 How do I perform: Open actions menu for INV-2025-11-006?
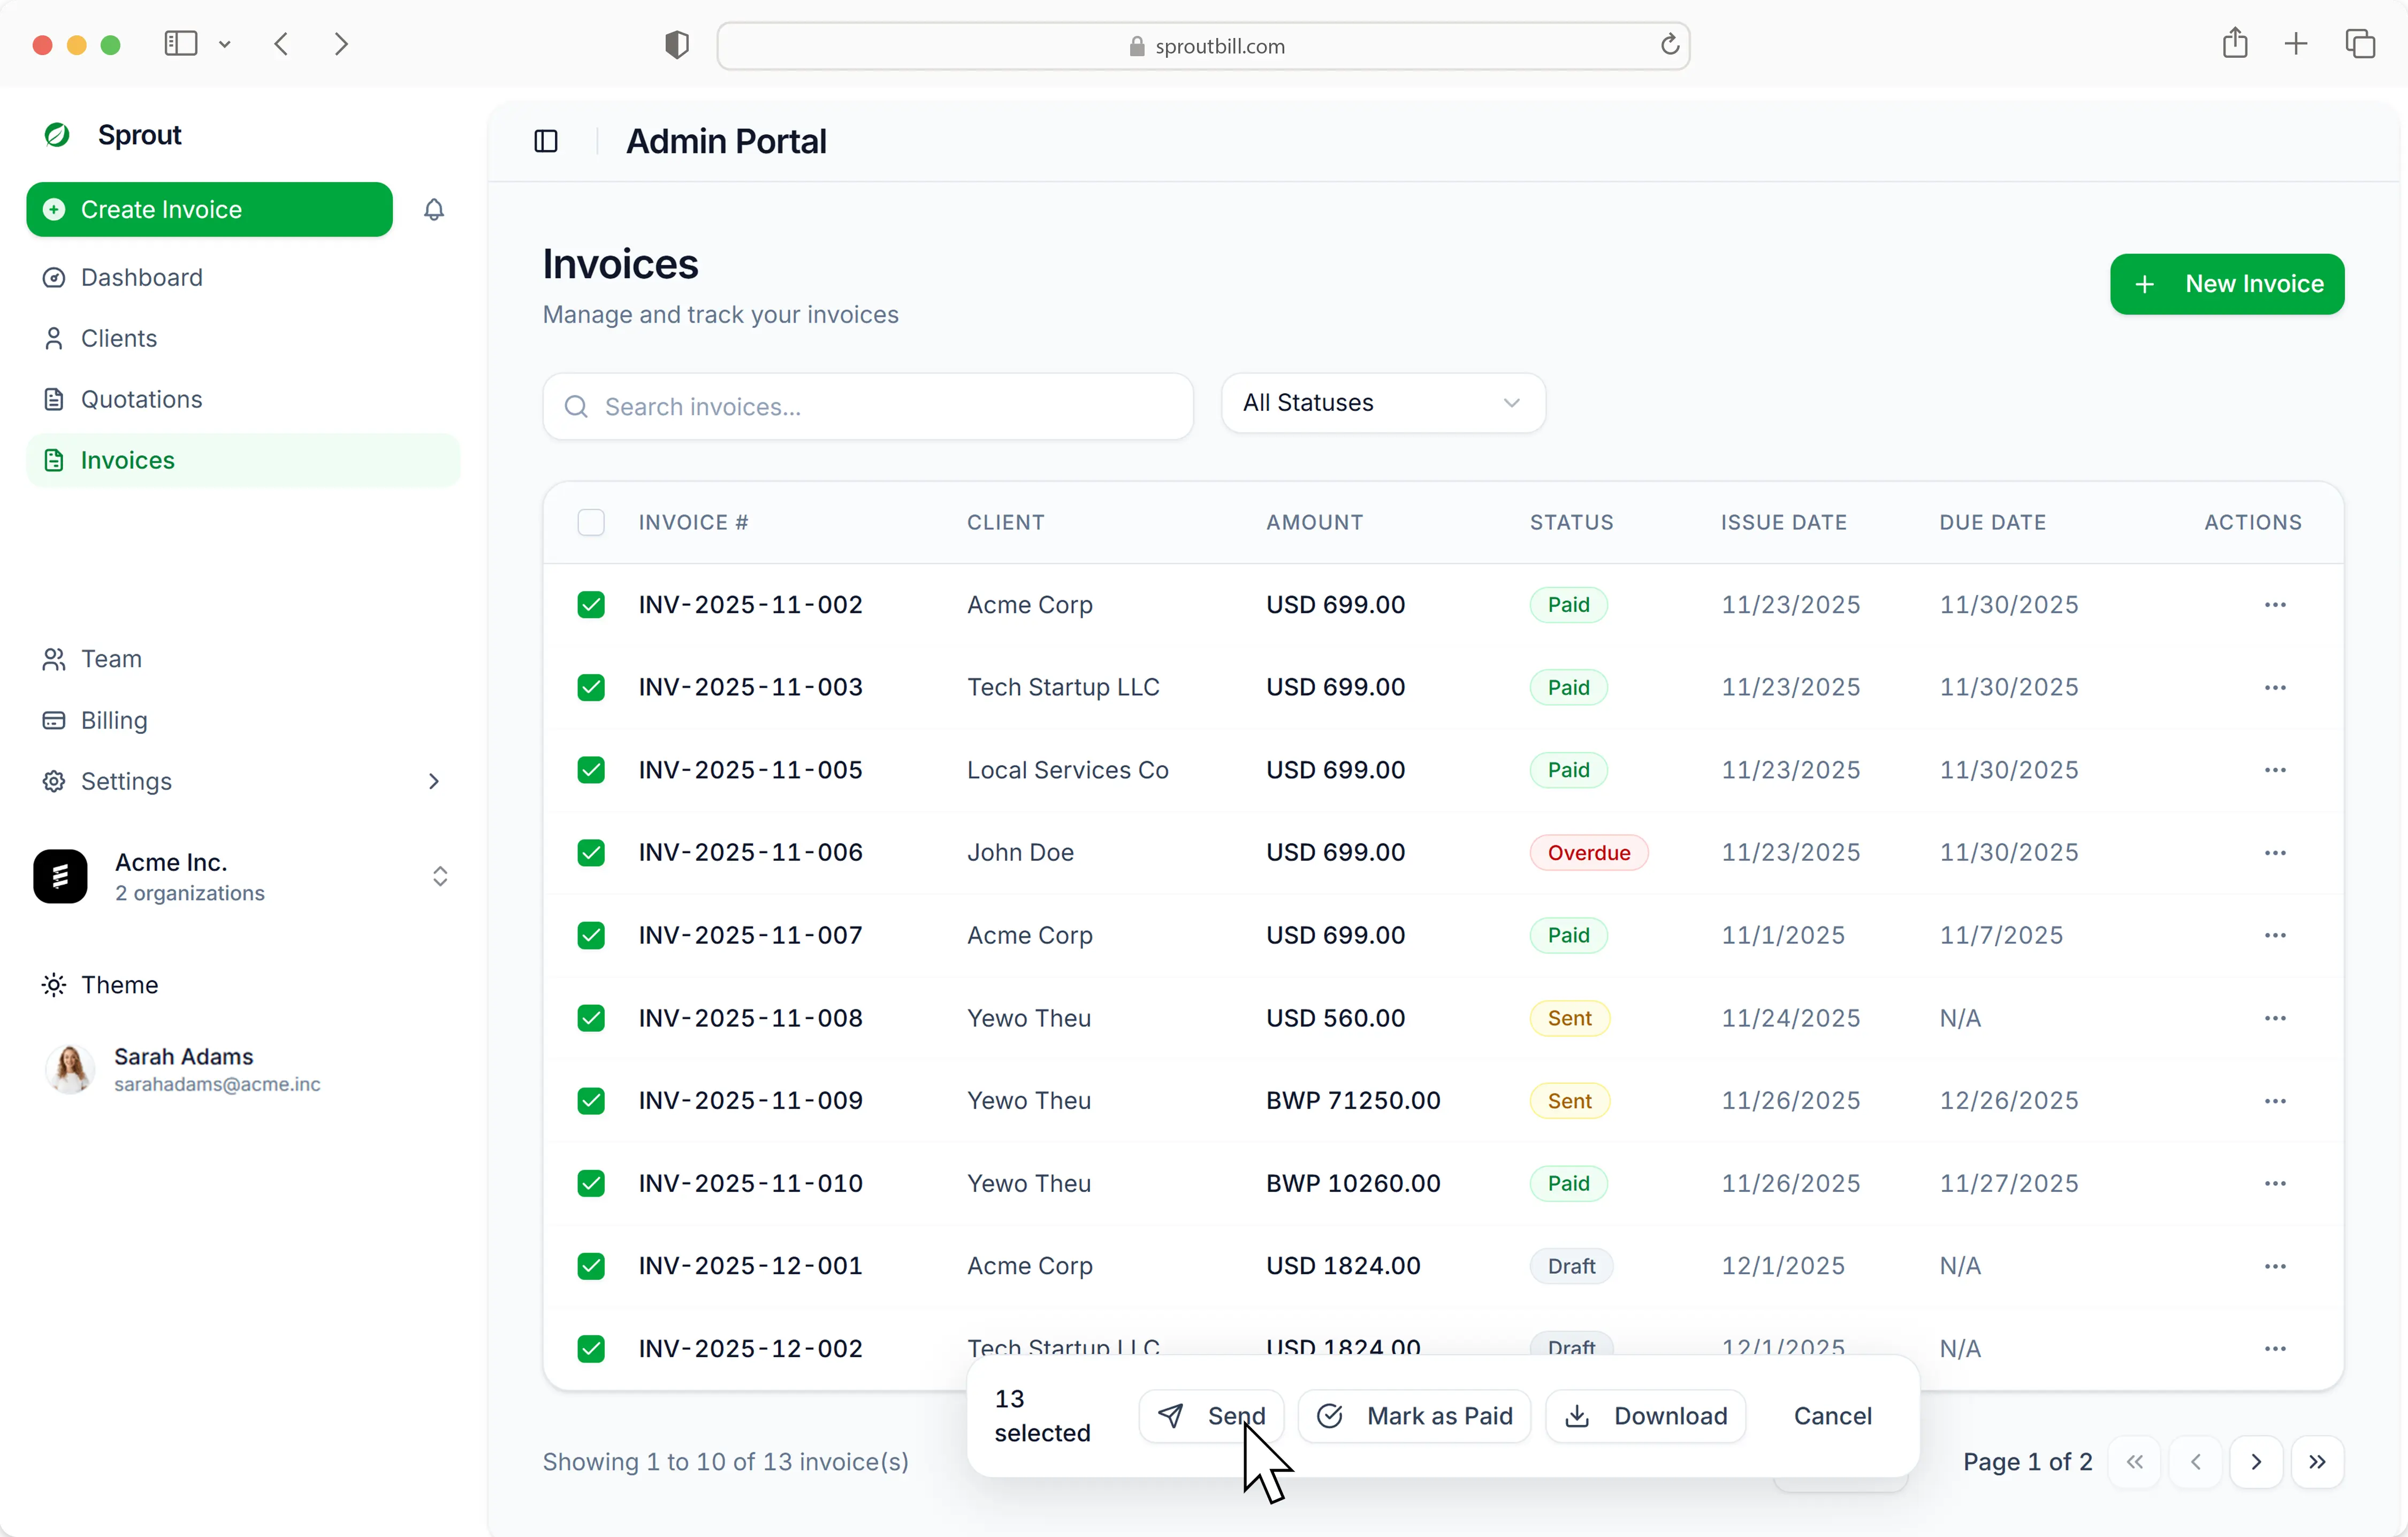point(2276,852)
